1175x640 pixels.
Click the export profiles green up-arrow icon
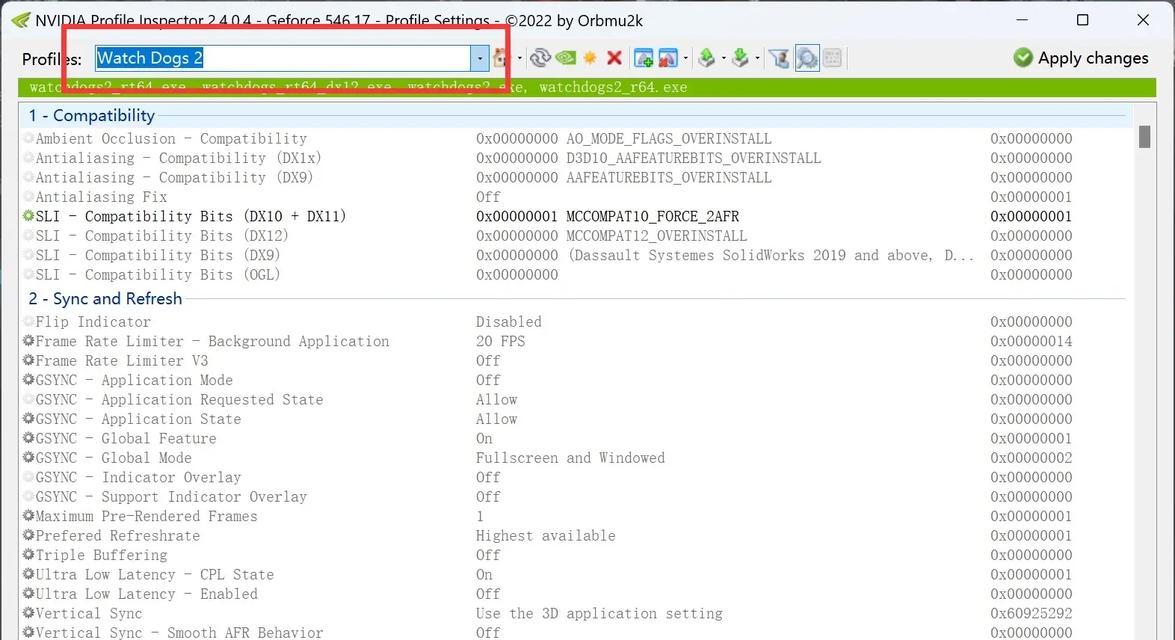click(706, 58)
